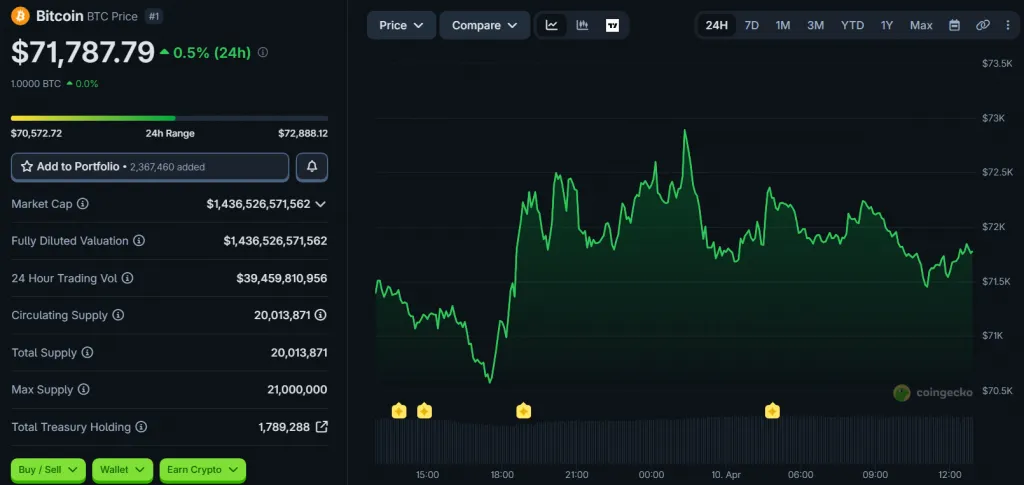The height and width of the screenshot is (485, 1024).
Task: Open the calendar date range picker
Action: [954, 25]
